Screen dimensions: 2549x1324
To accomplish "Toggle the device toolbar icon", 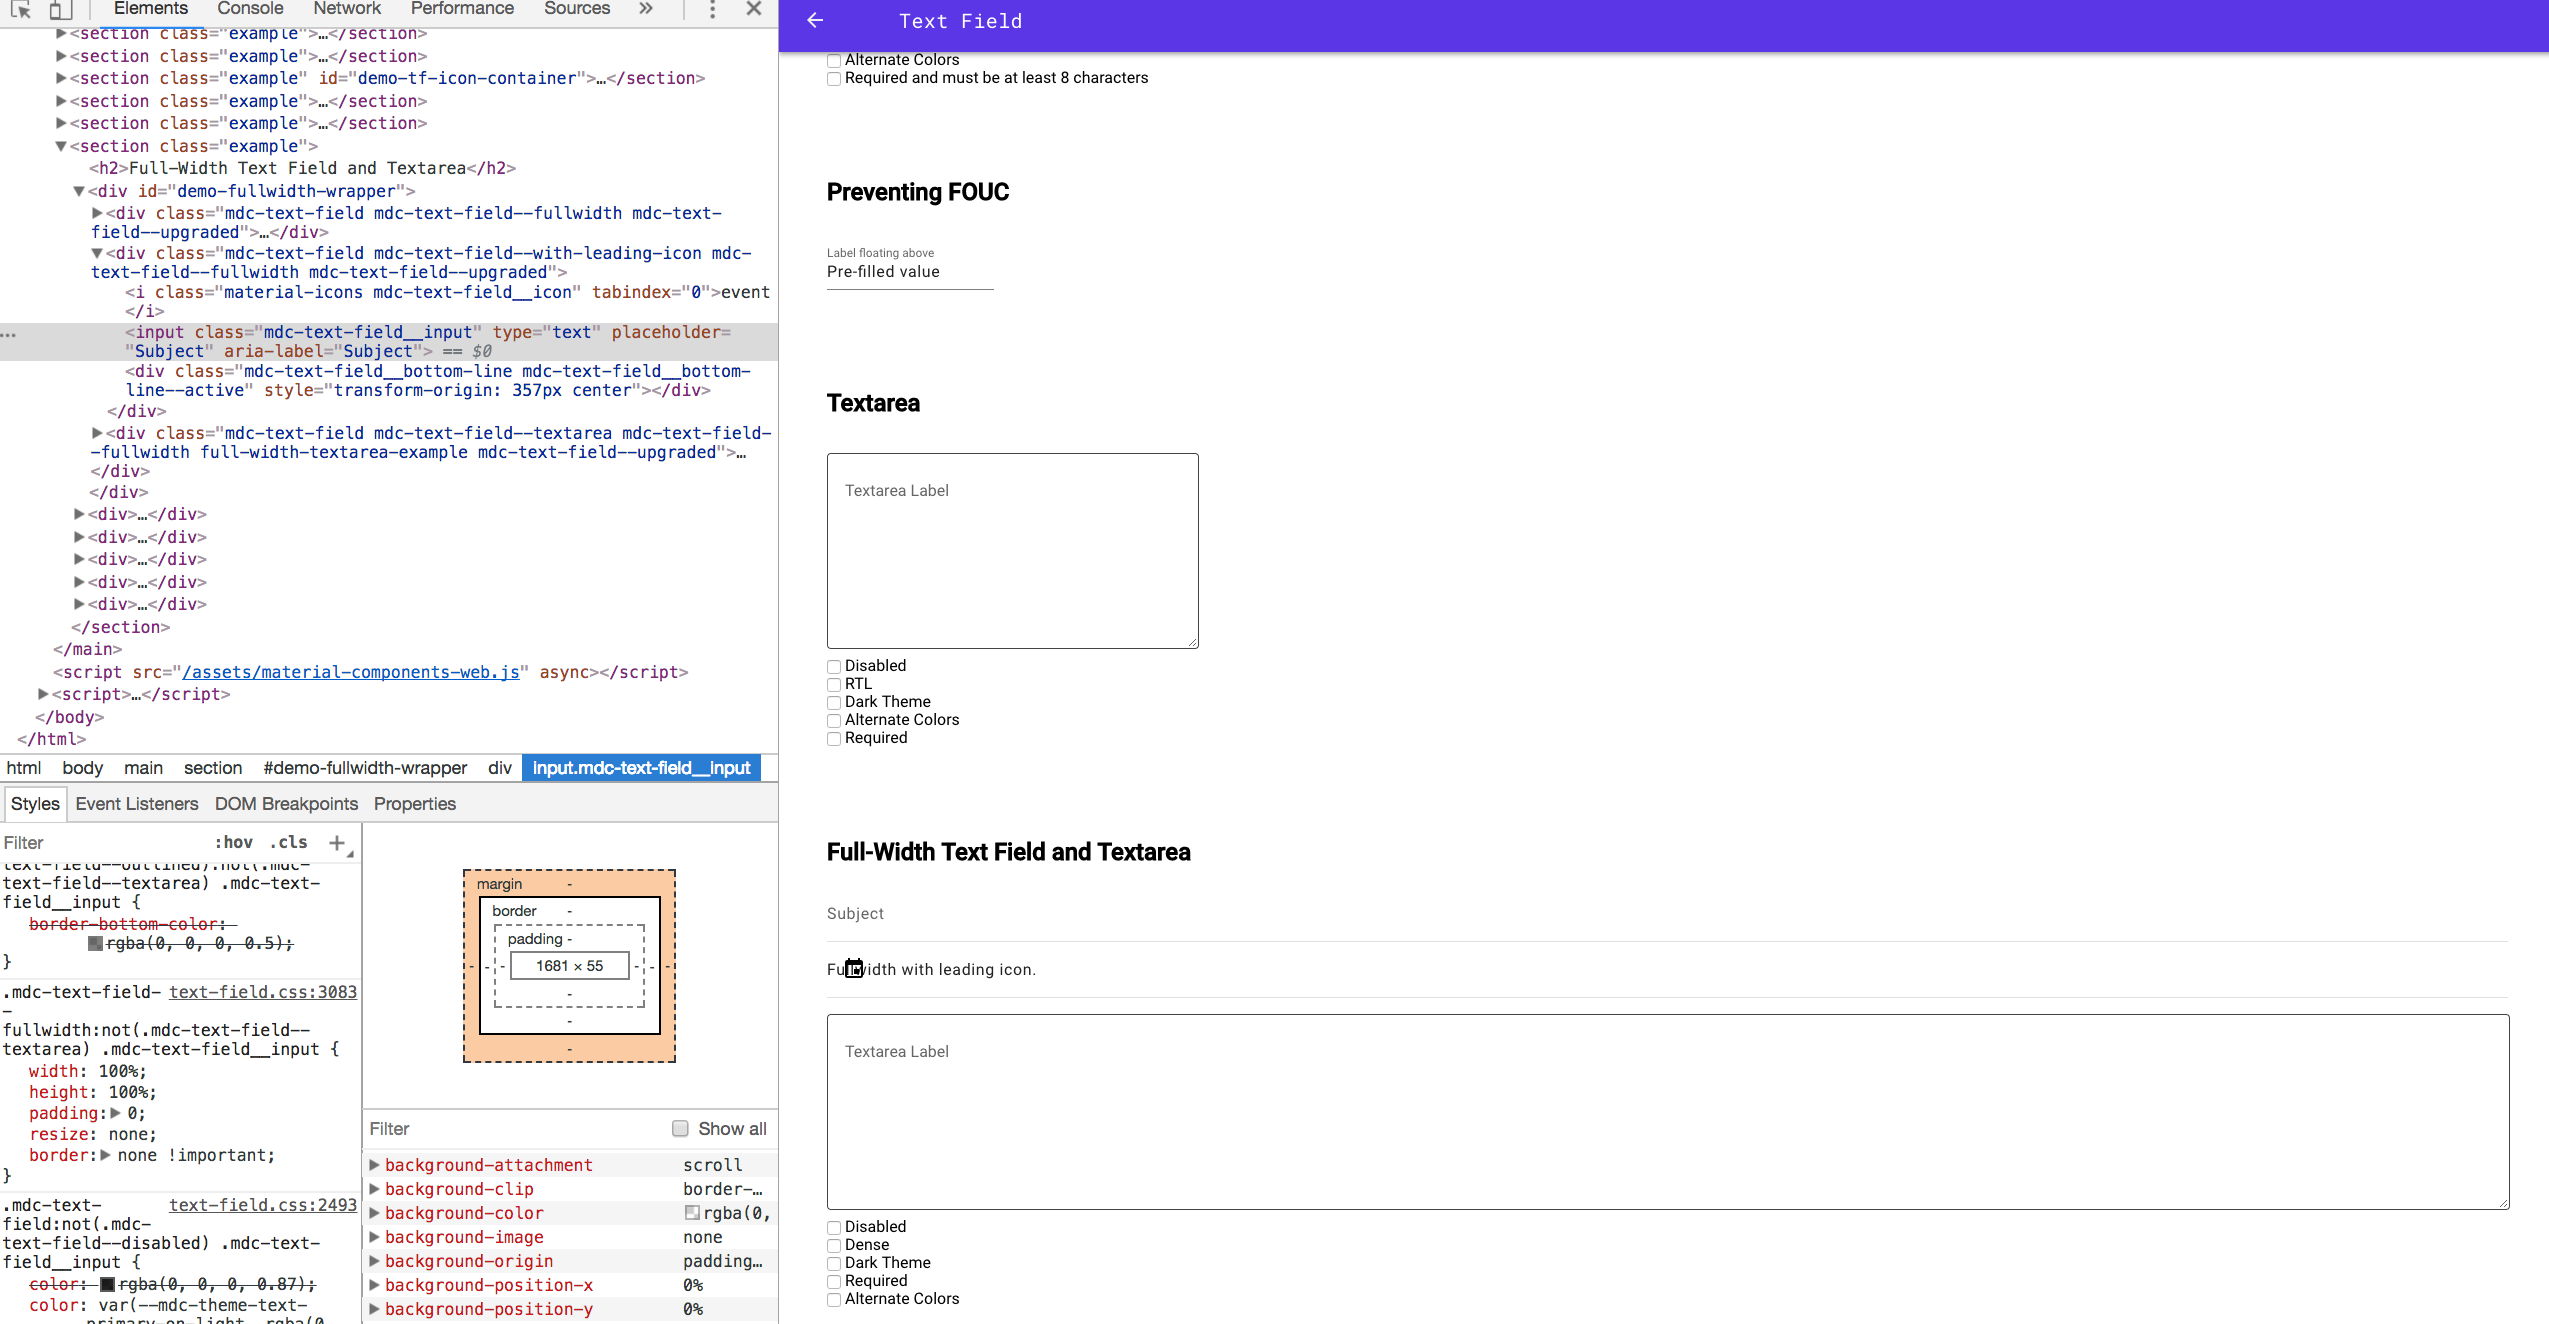I will click(x=61, y=9).
